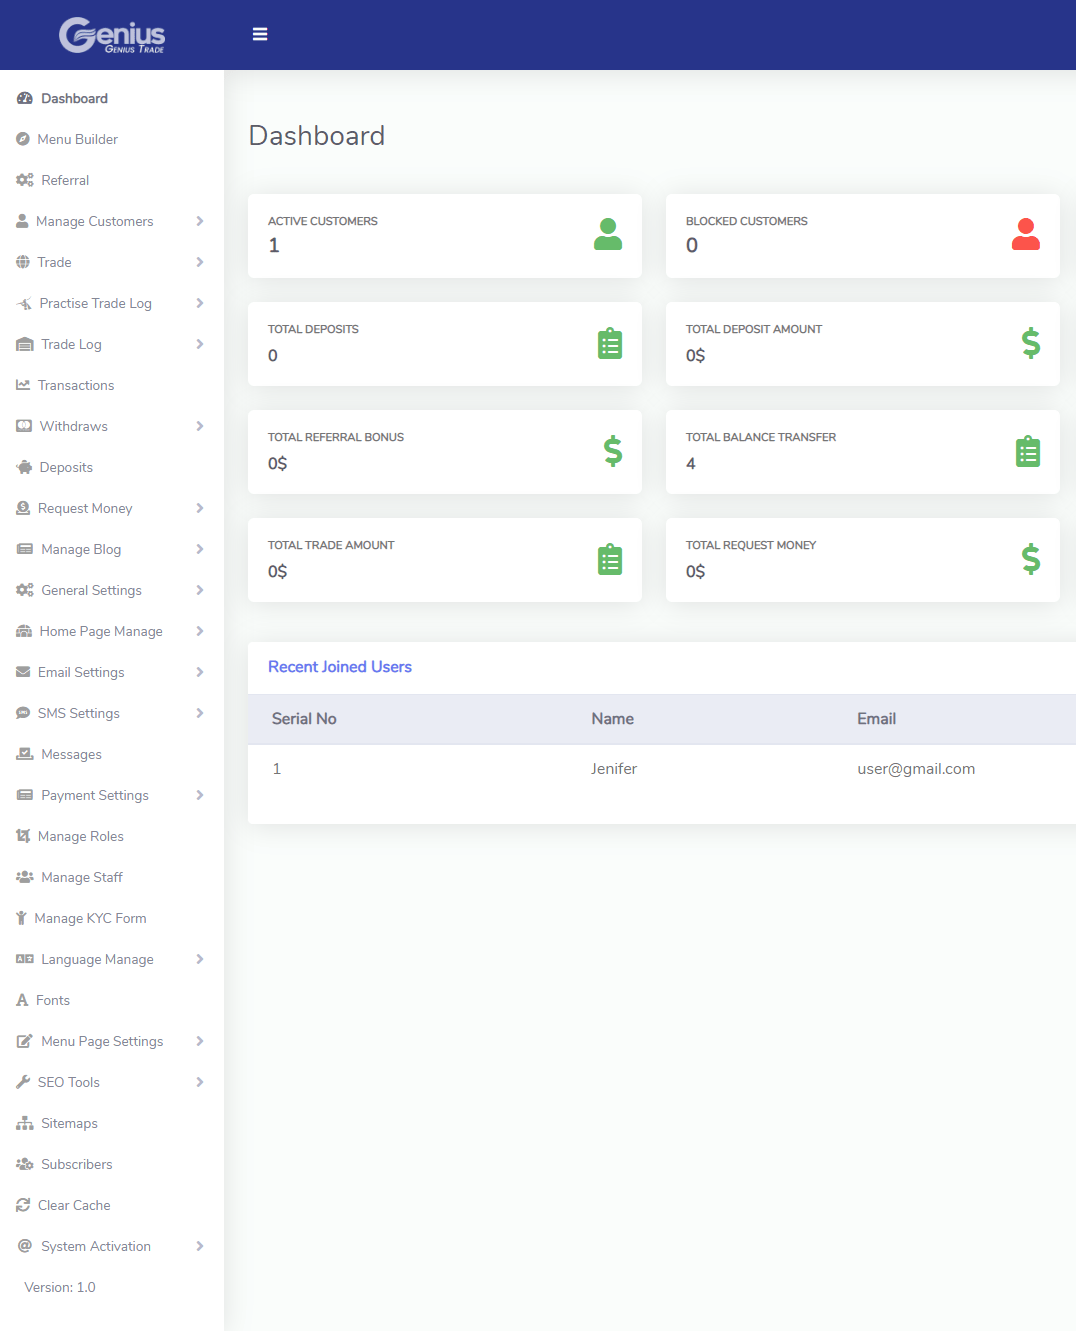Viewport: 1076px width, 1331px height.
Task: Click Clear Cache in the sidebar
Action: (x=74, y=1205)
